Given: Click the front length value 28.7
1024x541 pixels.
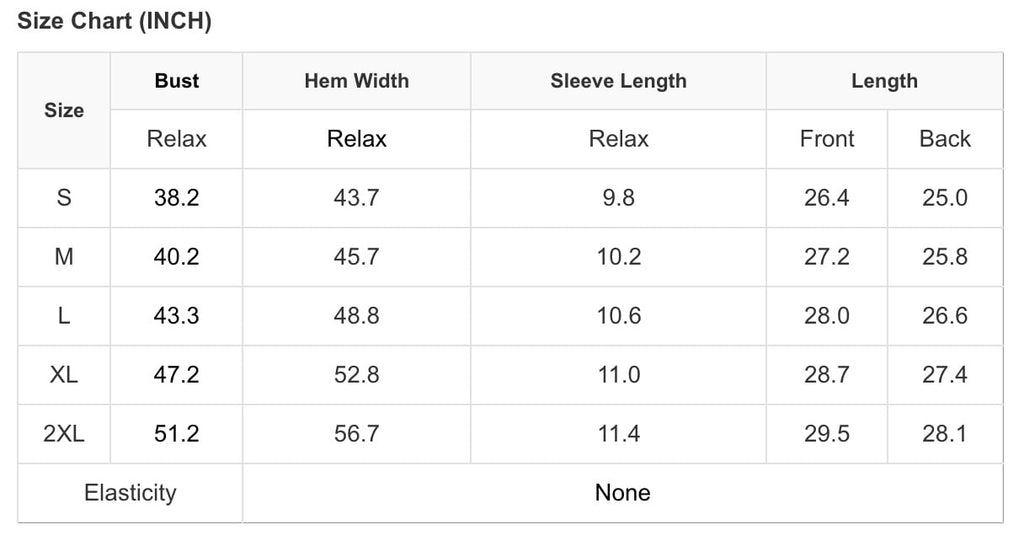Looking at the screenshot, I should [x=827, y=375].
